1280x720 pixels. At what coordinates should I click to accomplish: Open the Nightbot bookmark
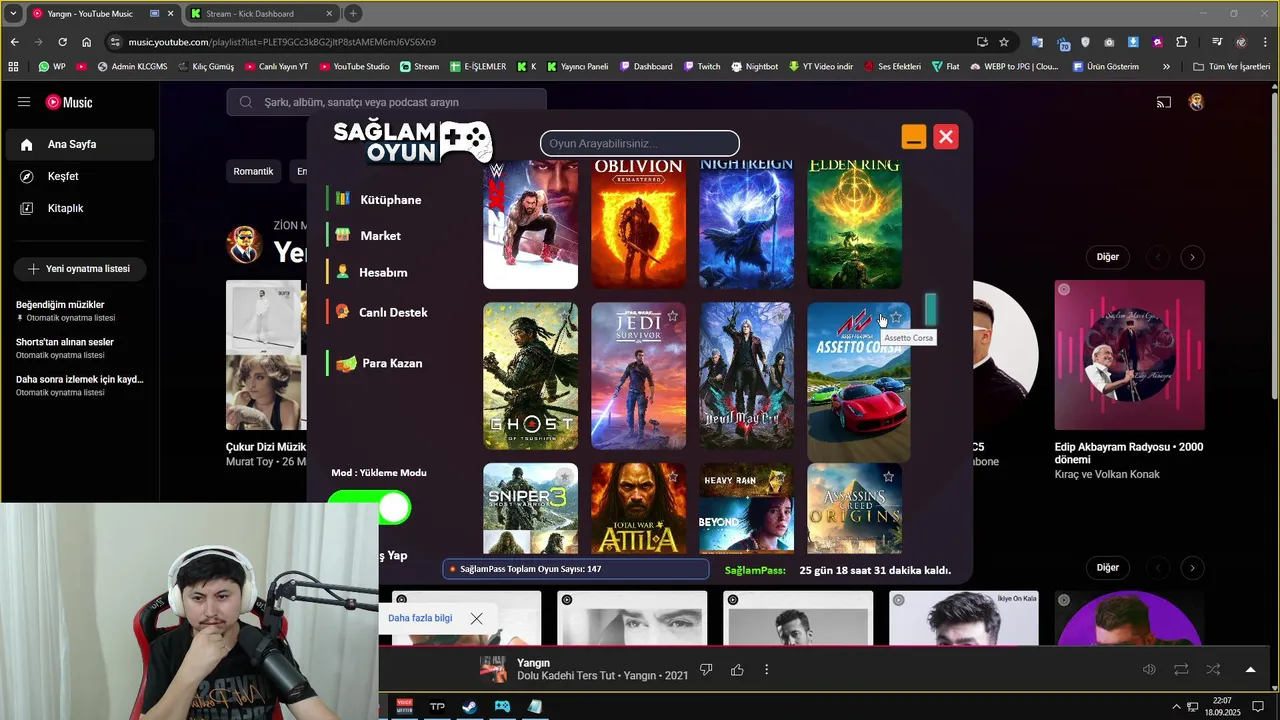coord(754,67)
